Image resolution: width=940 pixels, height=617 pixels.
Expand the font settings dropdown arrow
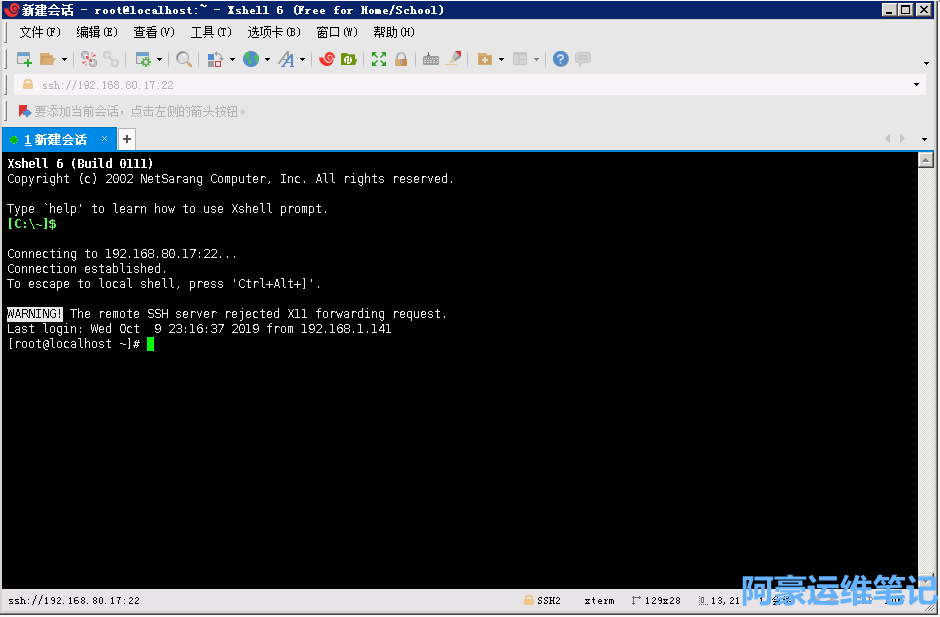[x=303, y=60]
